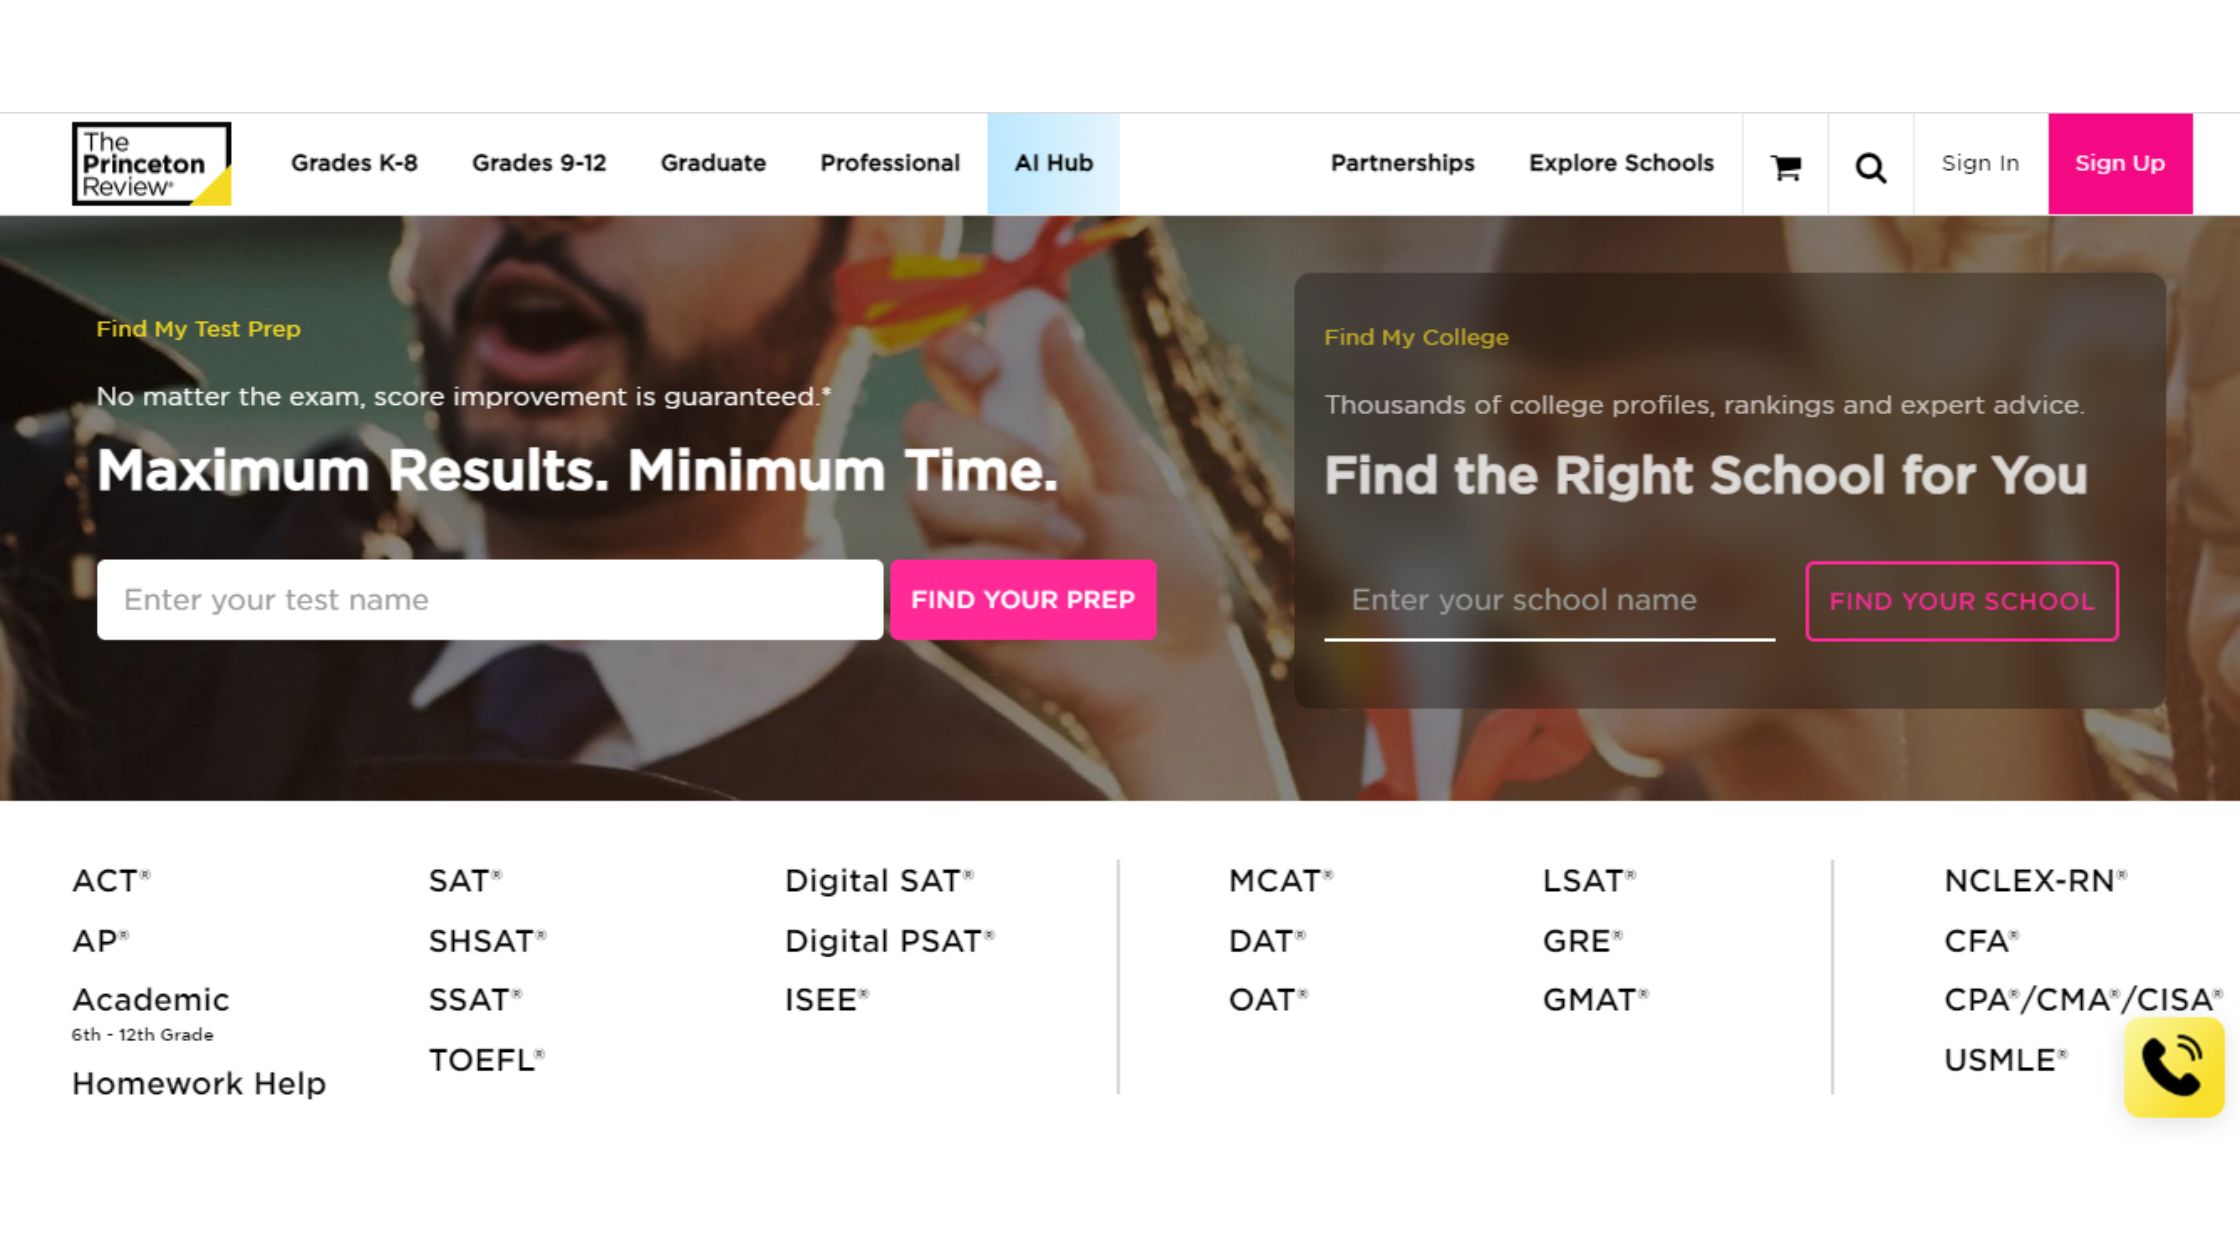Click Sign Up to register
The image size is (2240, 1260).
coord(2120,163)
